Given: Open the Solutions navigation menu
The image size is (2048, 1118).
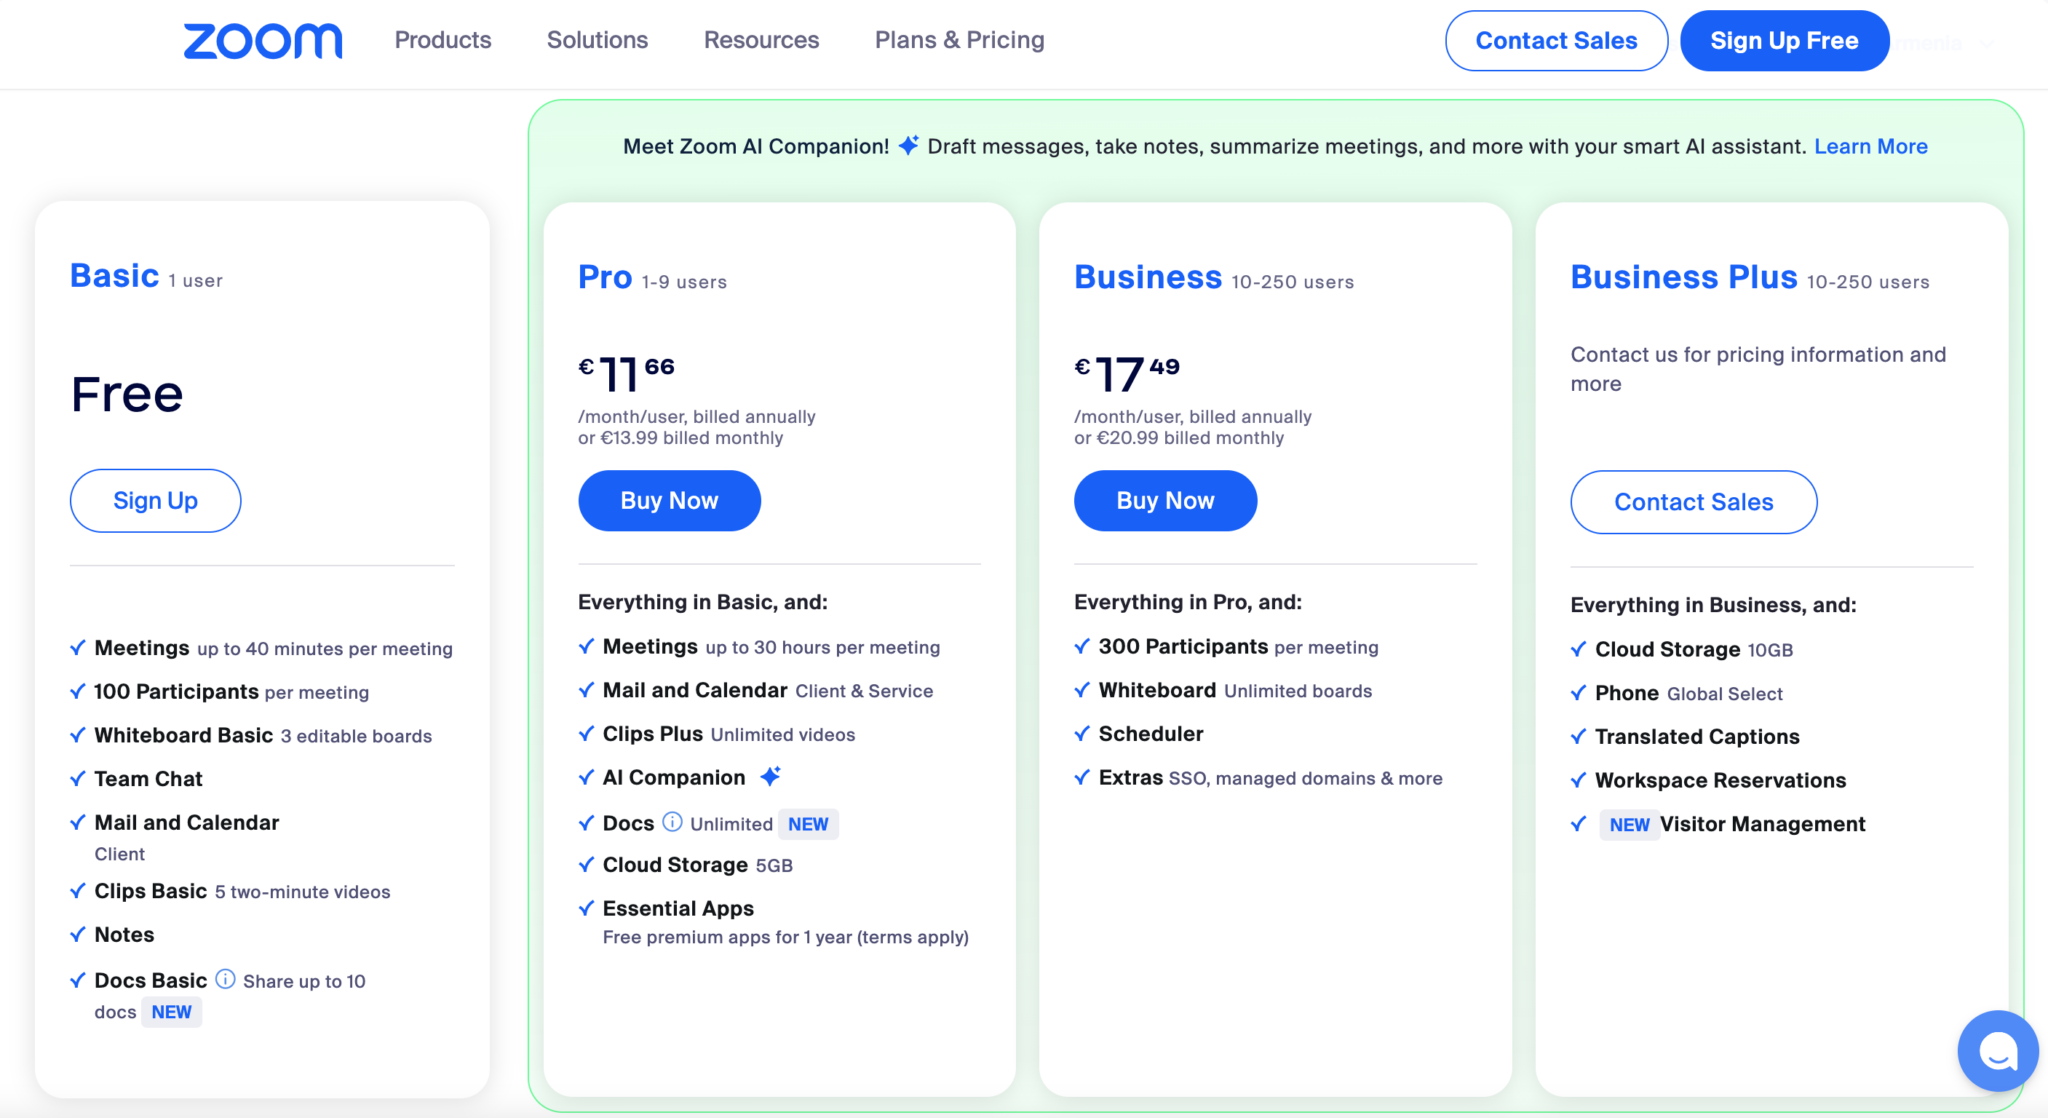Looking at the screenshot, I should click(597, 40).
